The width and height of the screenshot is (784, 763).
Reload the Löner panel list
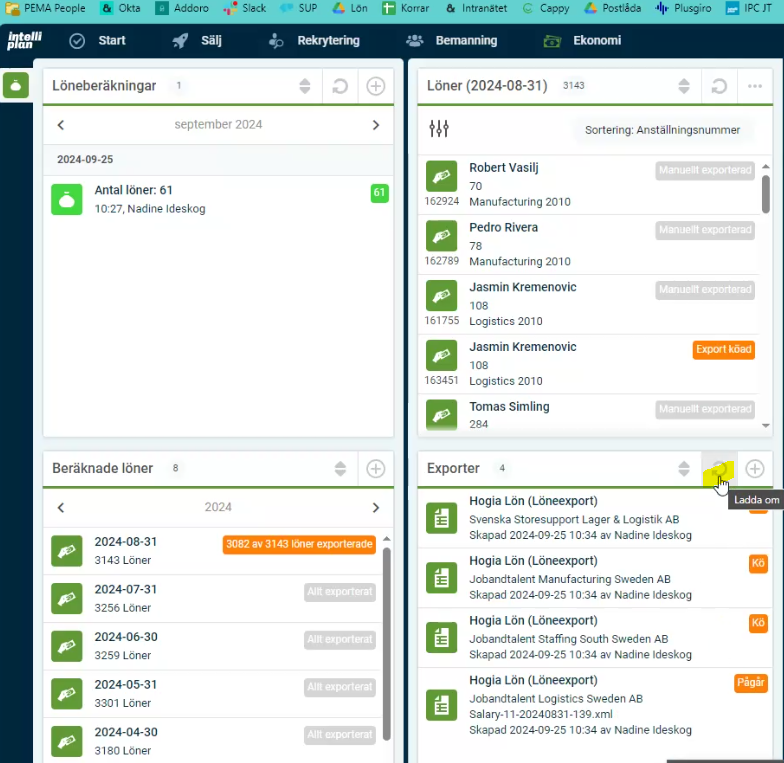(719, 86)
